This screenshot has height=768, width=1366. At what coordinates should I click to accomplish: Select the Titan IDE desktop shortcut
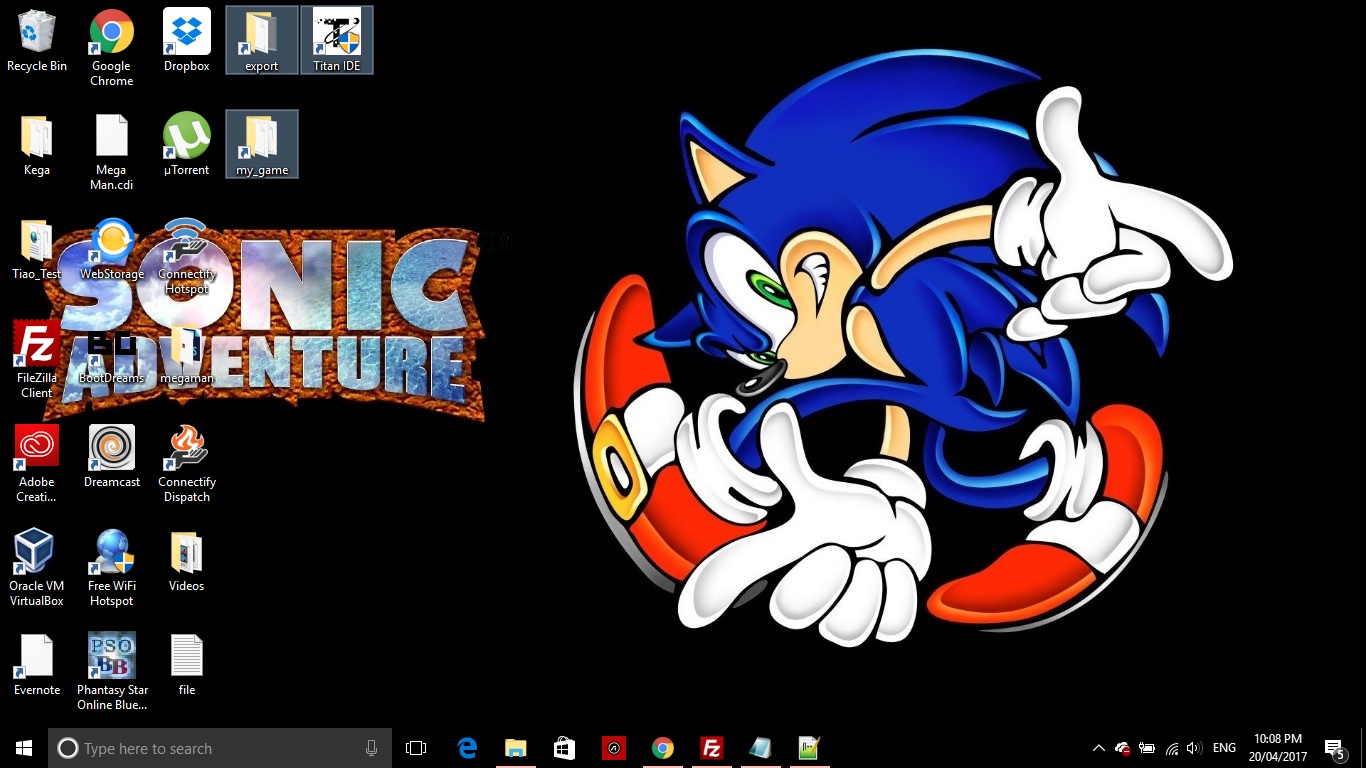click(337, 40)
